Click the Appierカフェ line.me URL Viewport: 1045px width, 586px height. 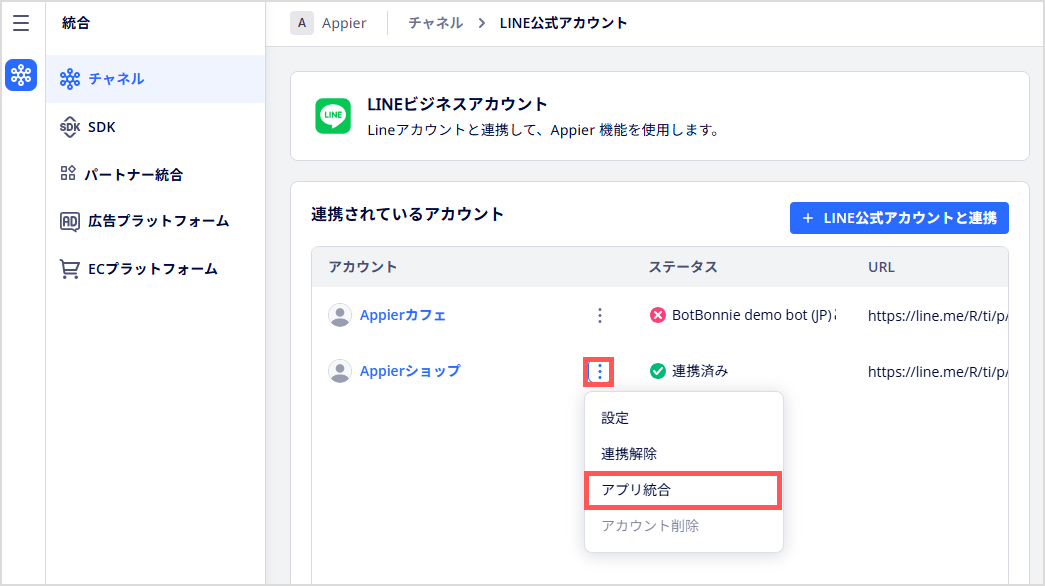(938, 315)
